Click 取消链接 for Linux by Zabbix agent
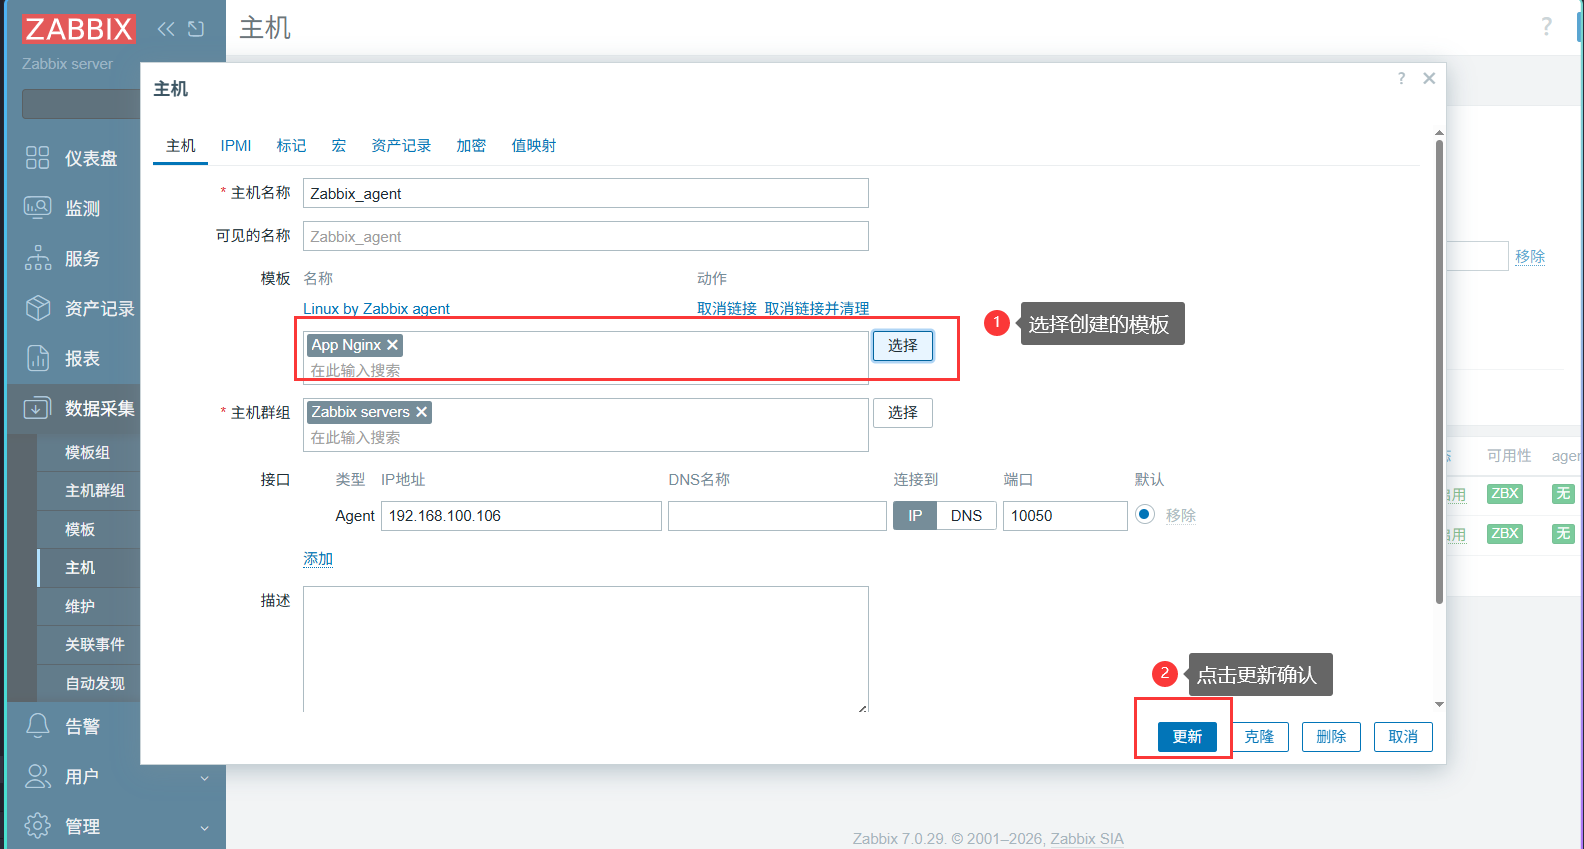This screenshot has height=849, width=1584. 727,309
